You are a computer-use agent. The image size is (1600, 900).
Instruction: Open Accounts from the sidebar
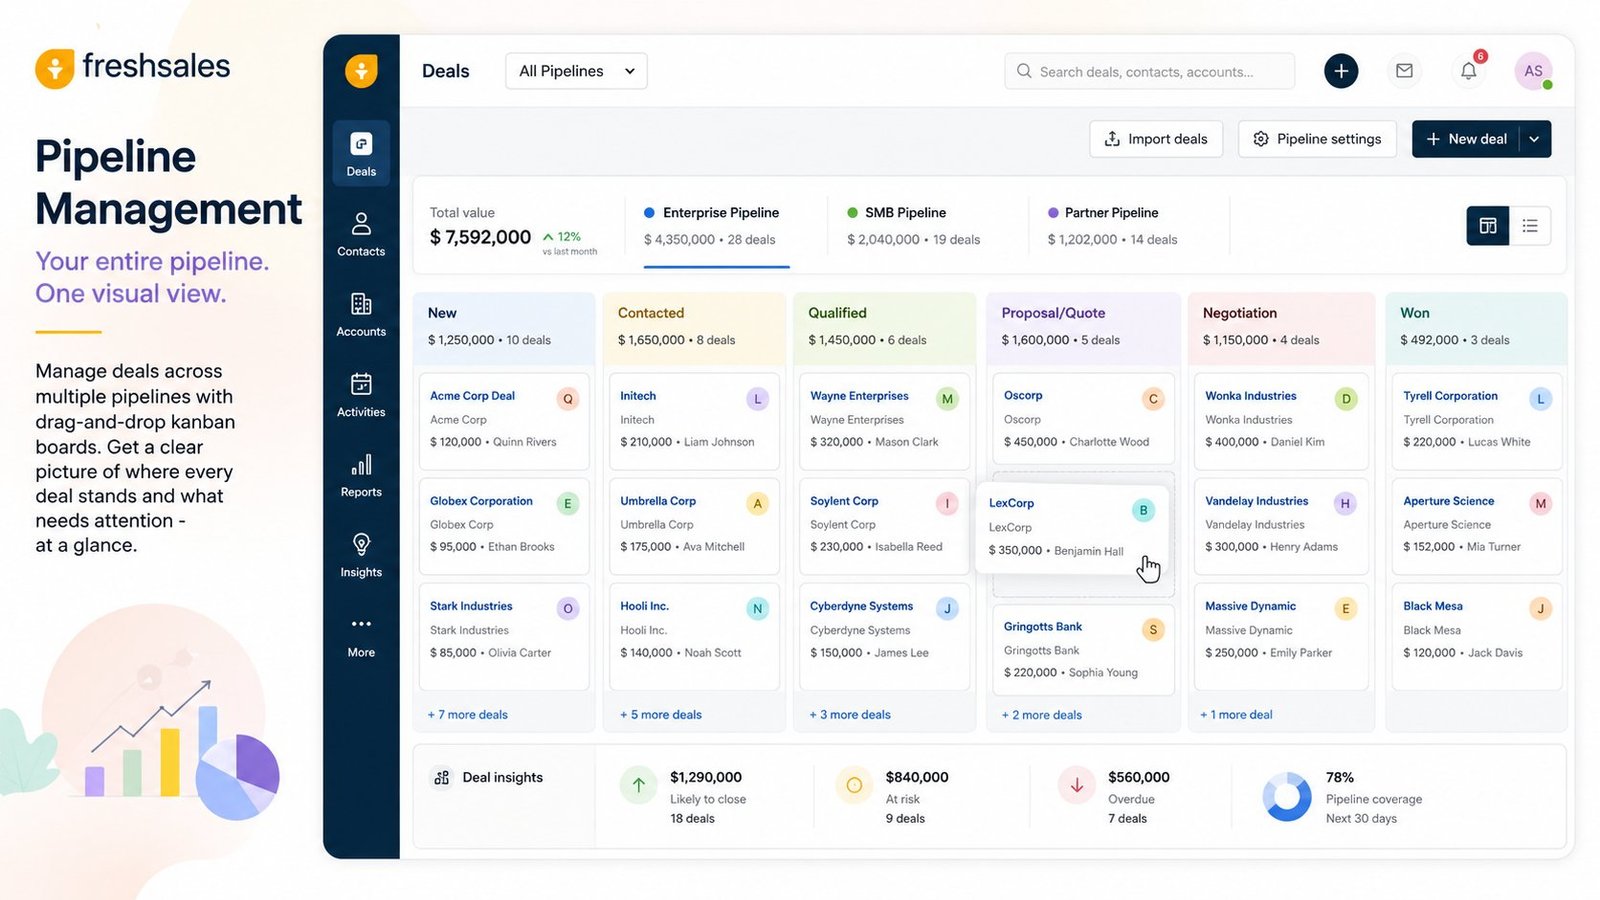coord(361,314)
